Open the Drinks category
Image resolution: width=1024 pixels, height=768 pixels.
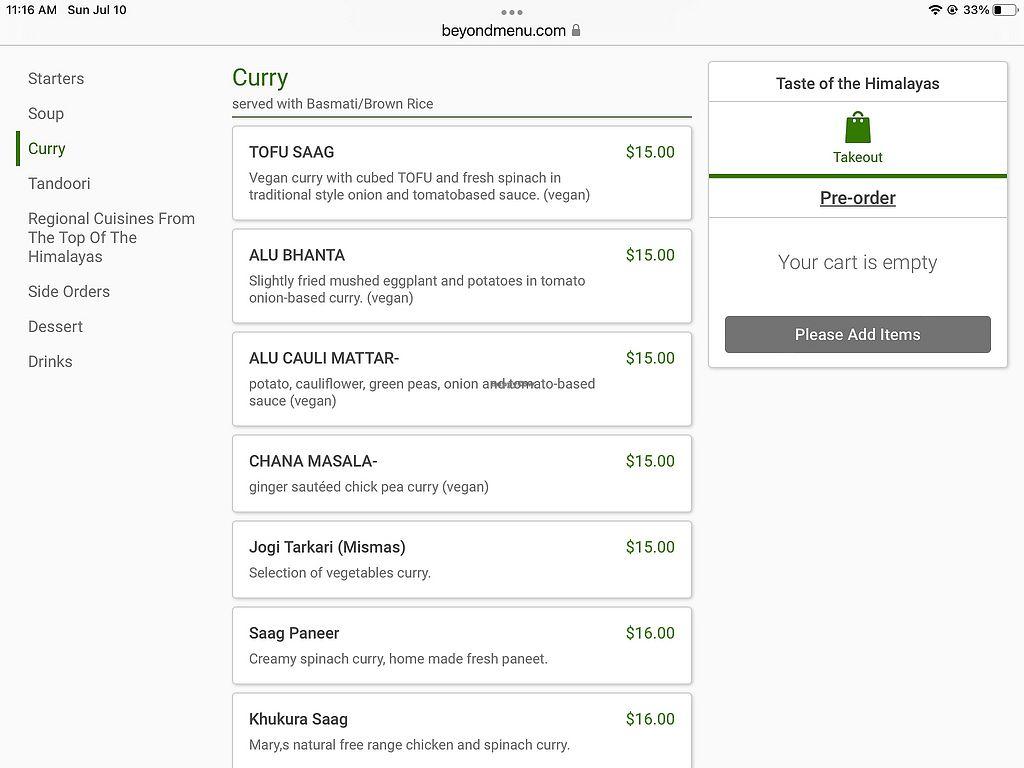coord(50,362)
